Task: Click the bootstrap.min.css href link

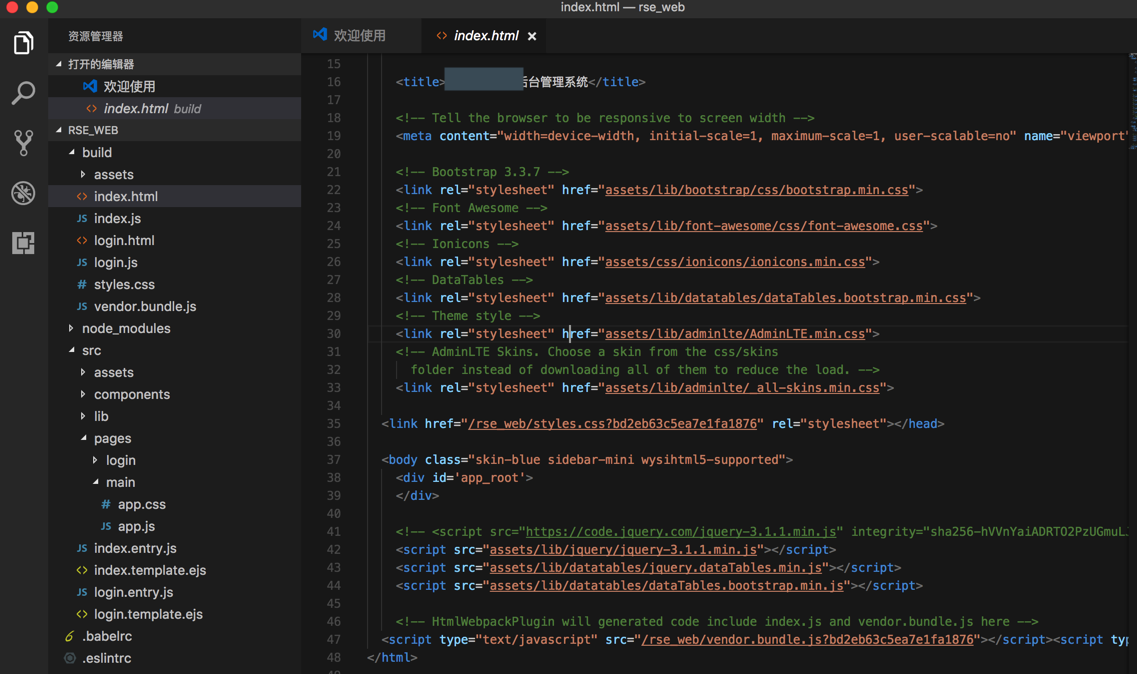Action: click(756, 190)
